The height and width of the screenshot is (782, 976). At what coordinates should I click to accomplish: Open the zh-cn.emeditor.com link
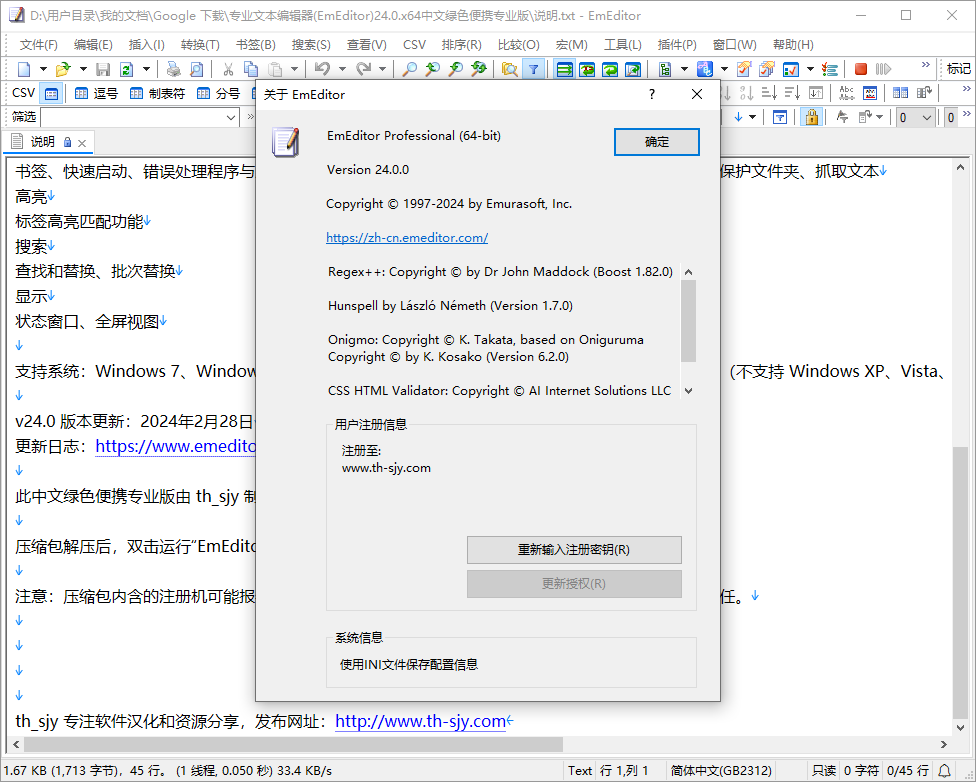407,238
